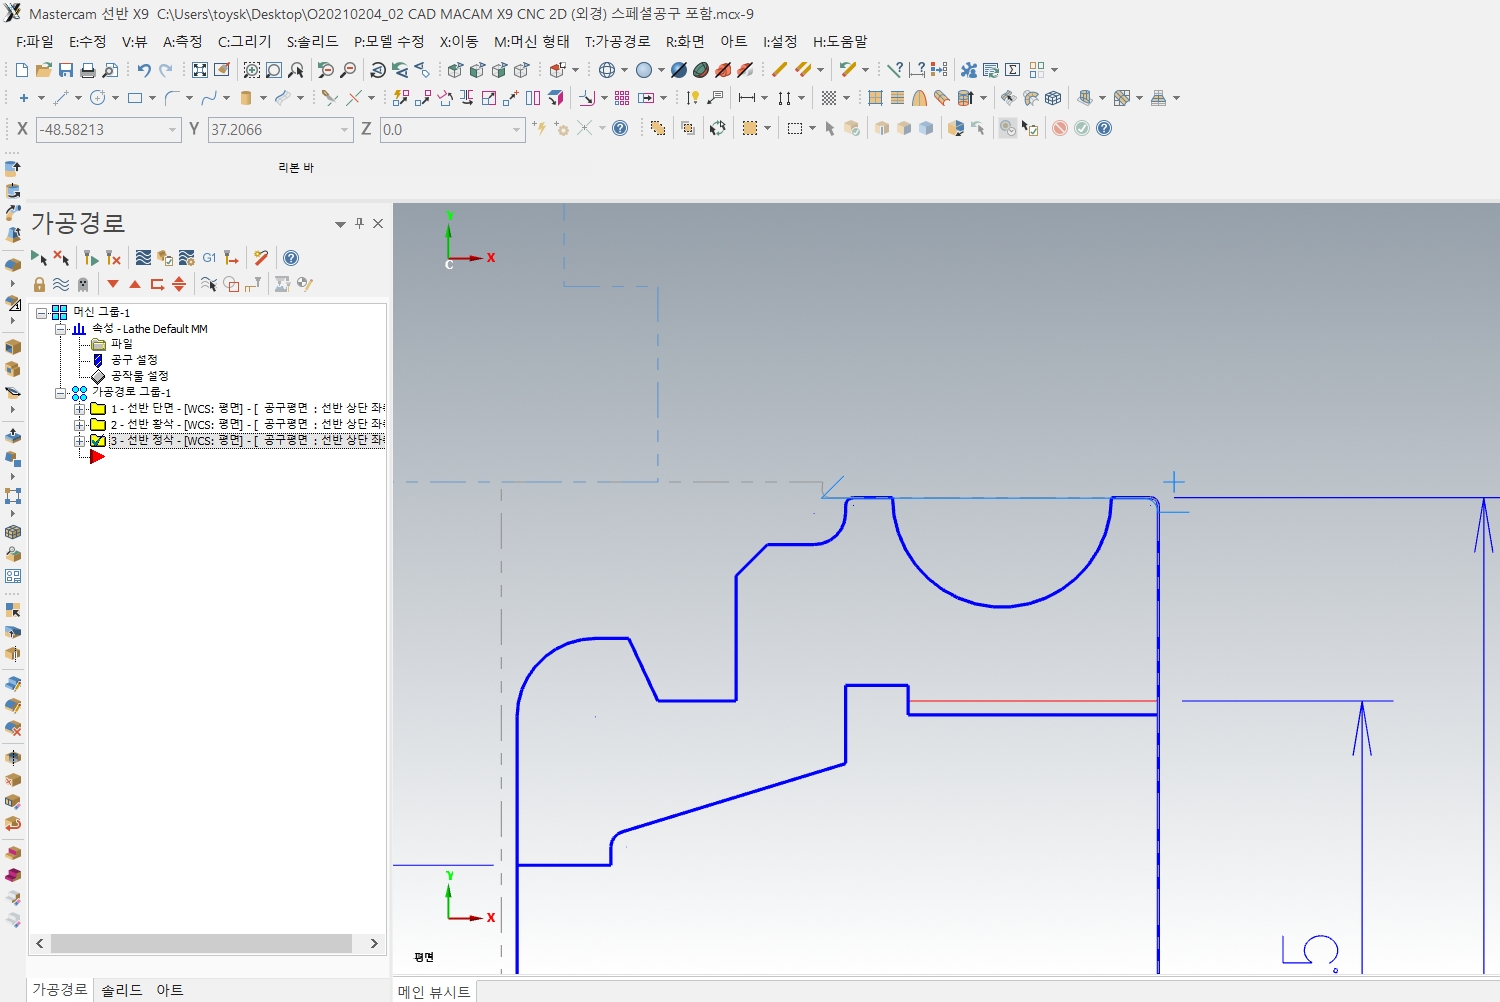1500x1002 pixels.
Task: Open the I:설정 menu
Action: tap(780, 42)
